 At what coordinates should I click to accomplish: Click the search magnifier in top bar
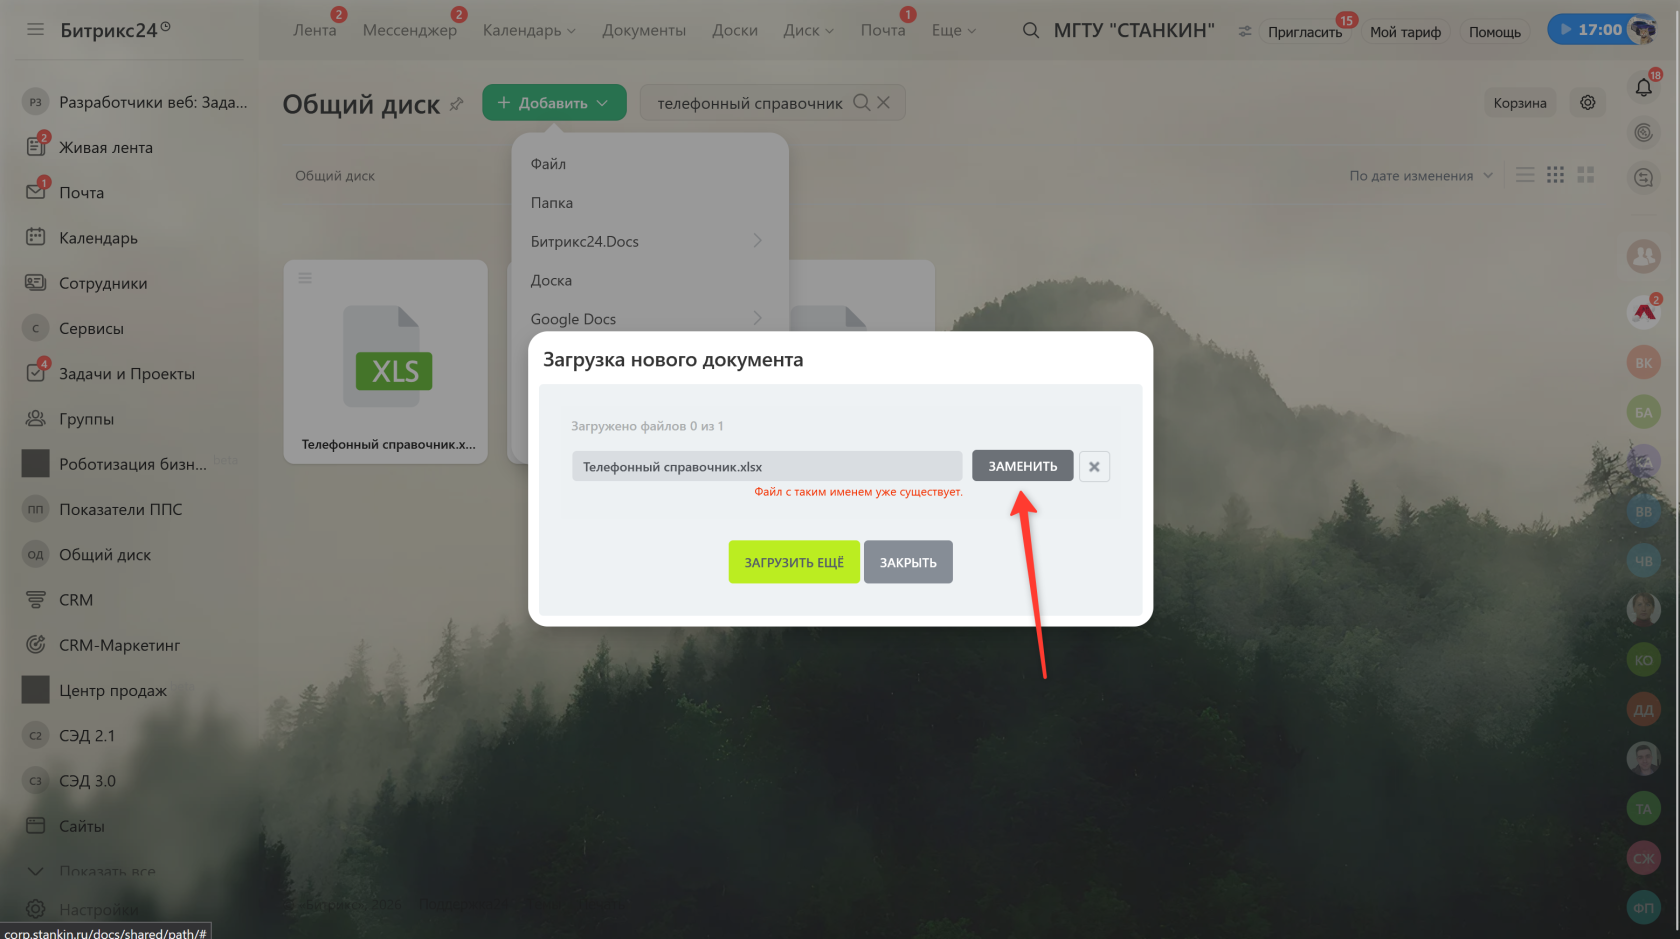point(1030,31)
